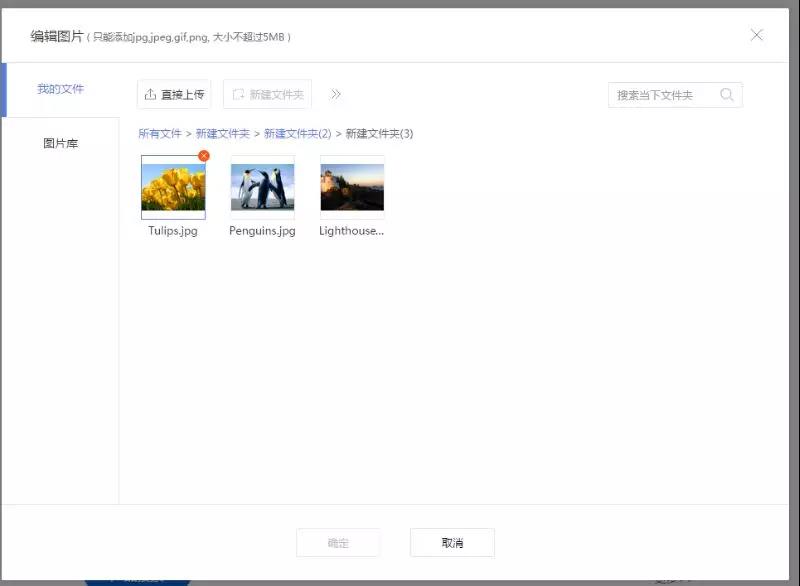
Task: Click the Tulips.jpg file name
Action: click(x=173, y=231)
